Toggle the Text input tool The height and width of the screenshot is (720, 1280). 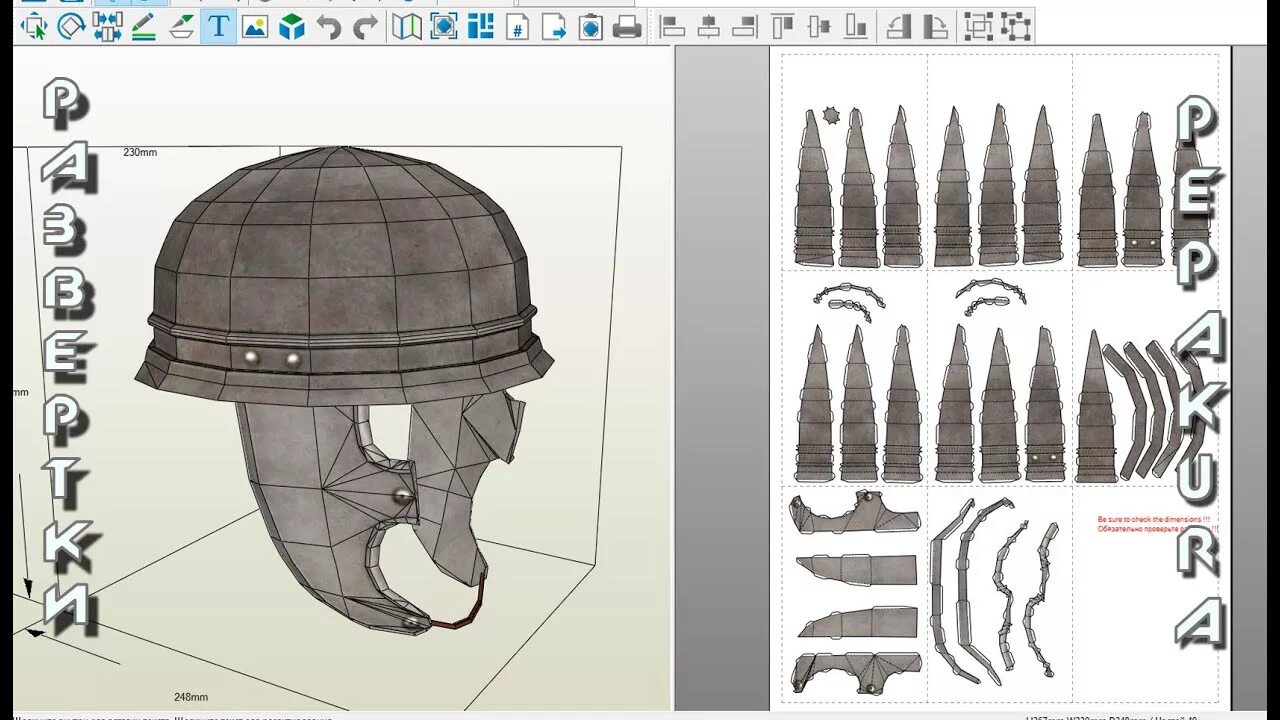coord(218,27)
